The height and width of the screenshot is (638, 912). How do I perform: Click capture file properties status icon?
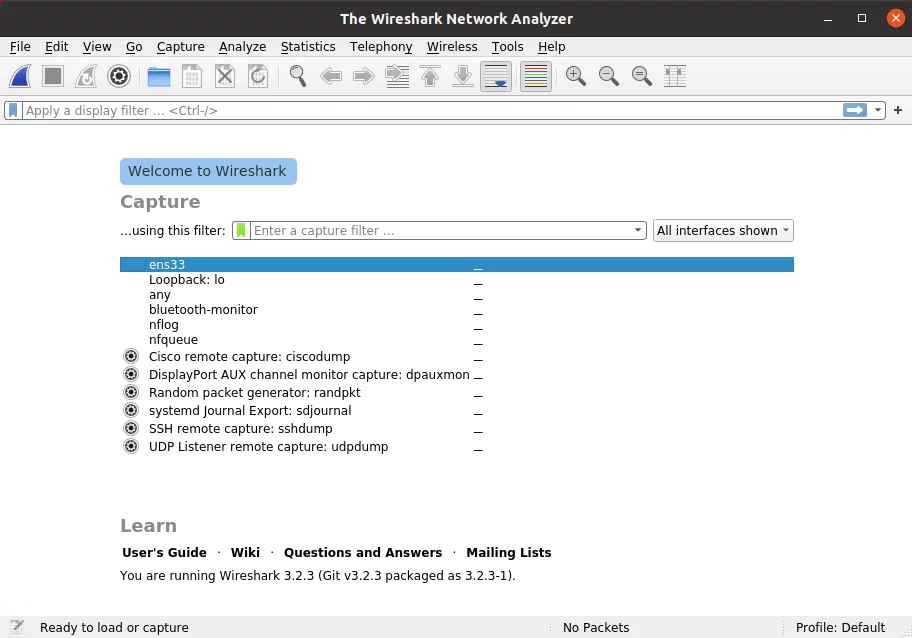click(17, 627)
